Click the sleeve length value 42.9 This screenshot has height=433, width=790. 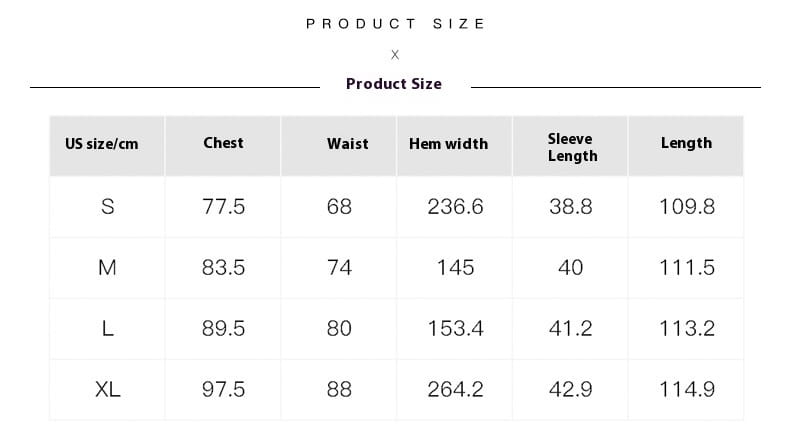(570, 390)
